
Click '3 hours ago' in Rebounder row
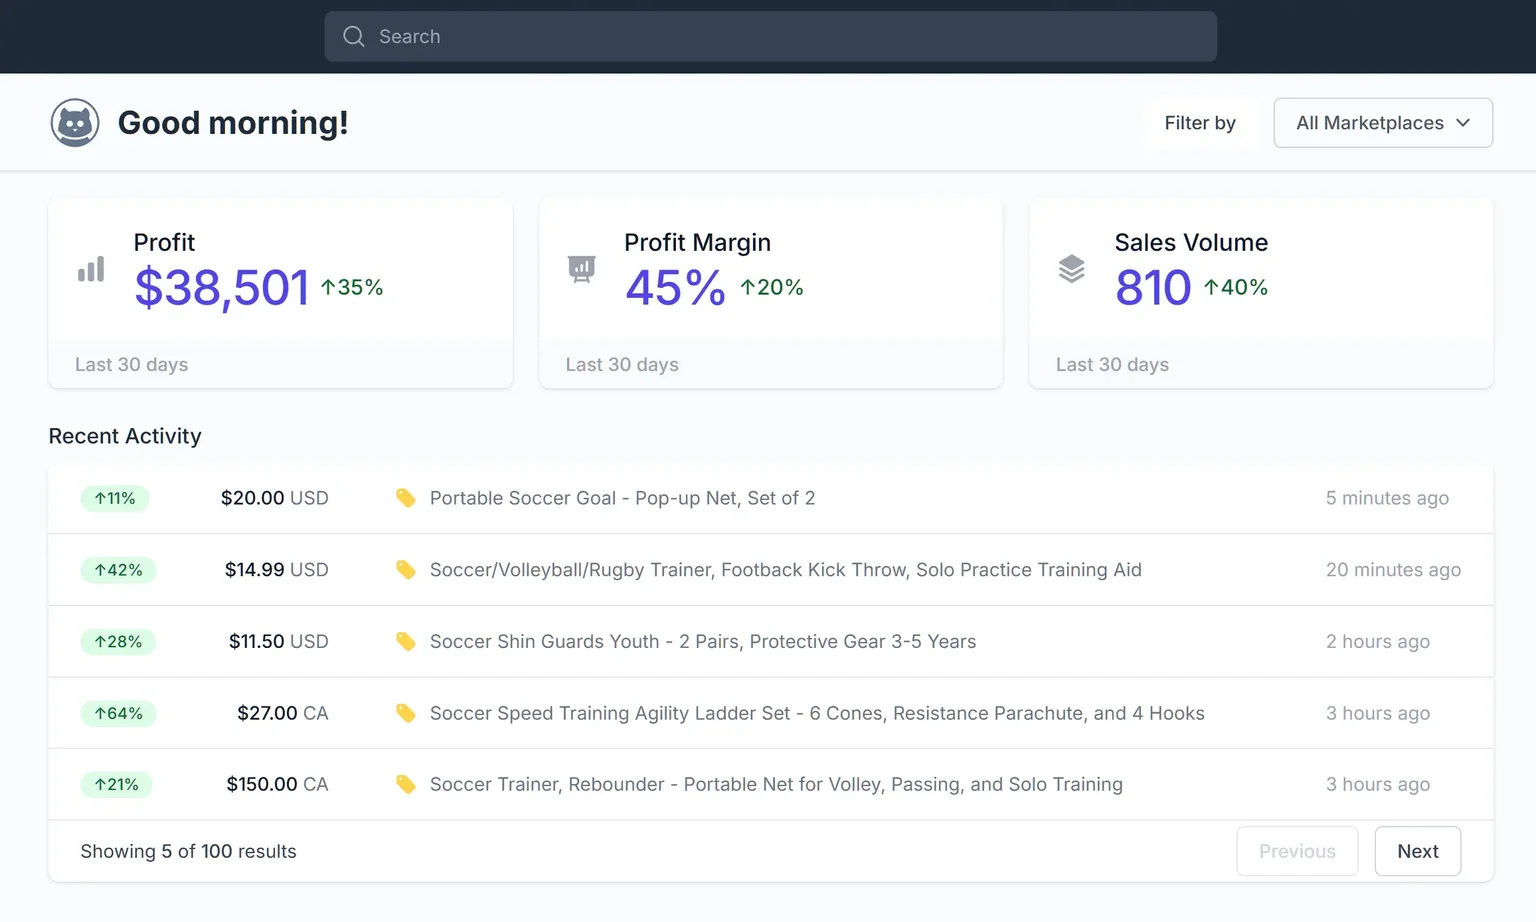coord(1378,785)
